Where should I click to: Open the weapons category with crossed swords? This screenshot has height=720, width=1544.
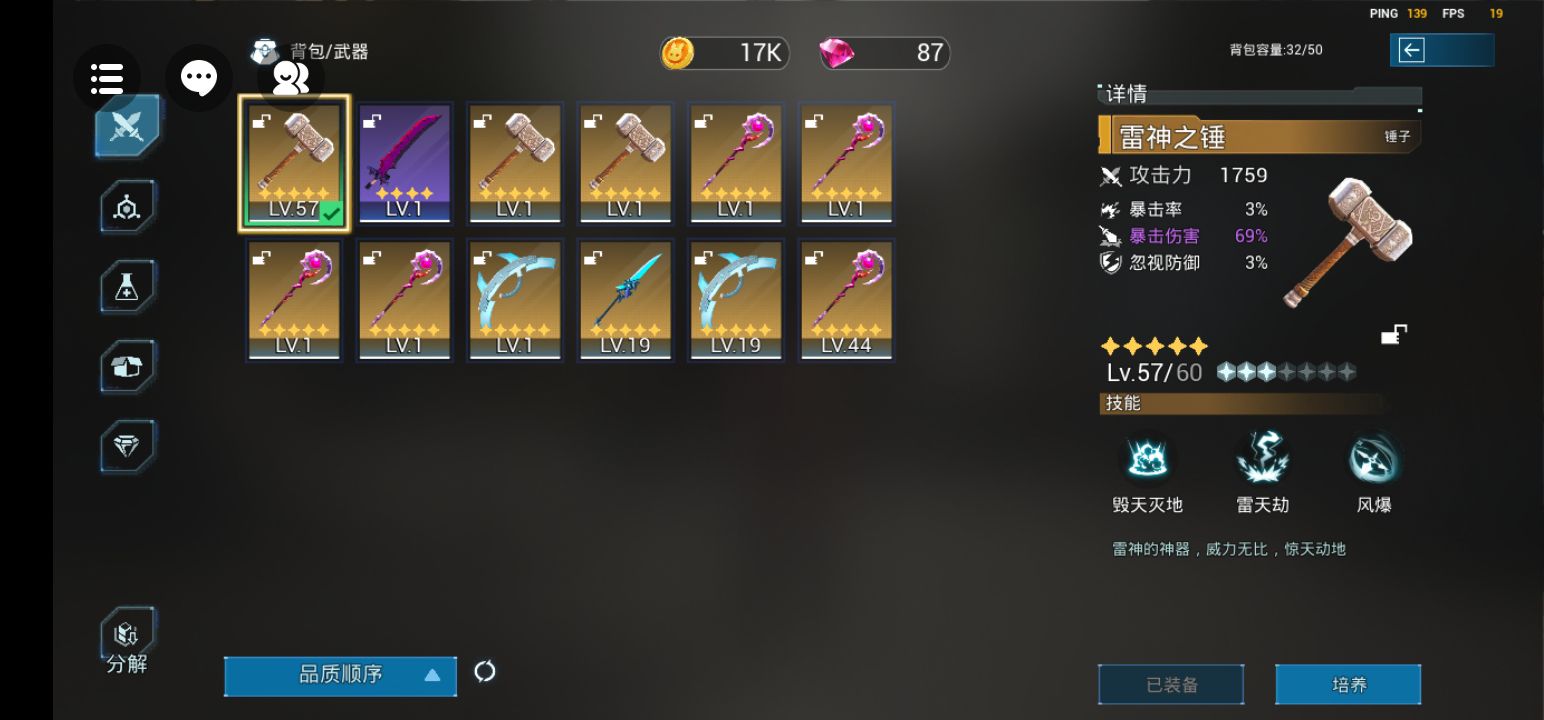tap(127, 126)
